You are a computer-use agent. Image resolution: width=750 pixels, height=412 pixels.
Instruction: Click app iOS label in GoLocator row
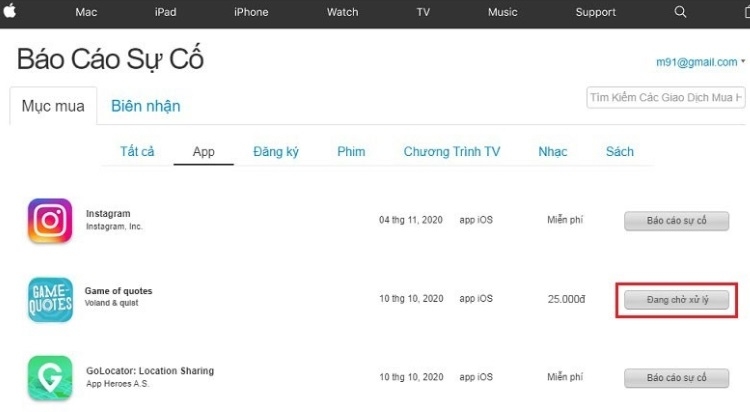click(476, 377)
